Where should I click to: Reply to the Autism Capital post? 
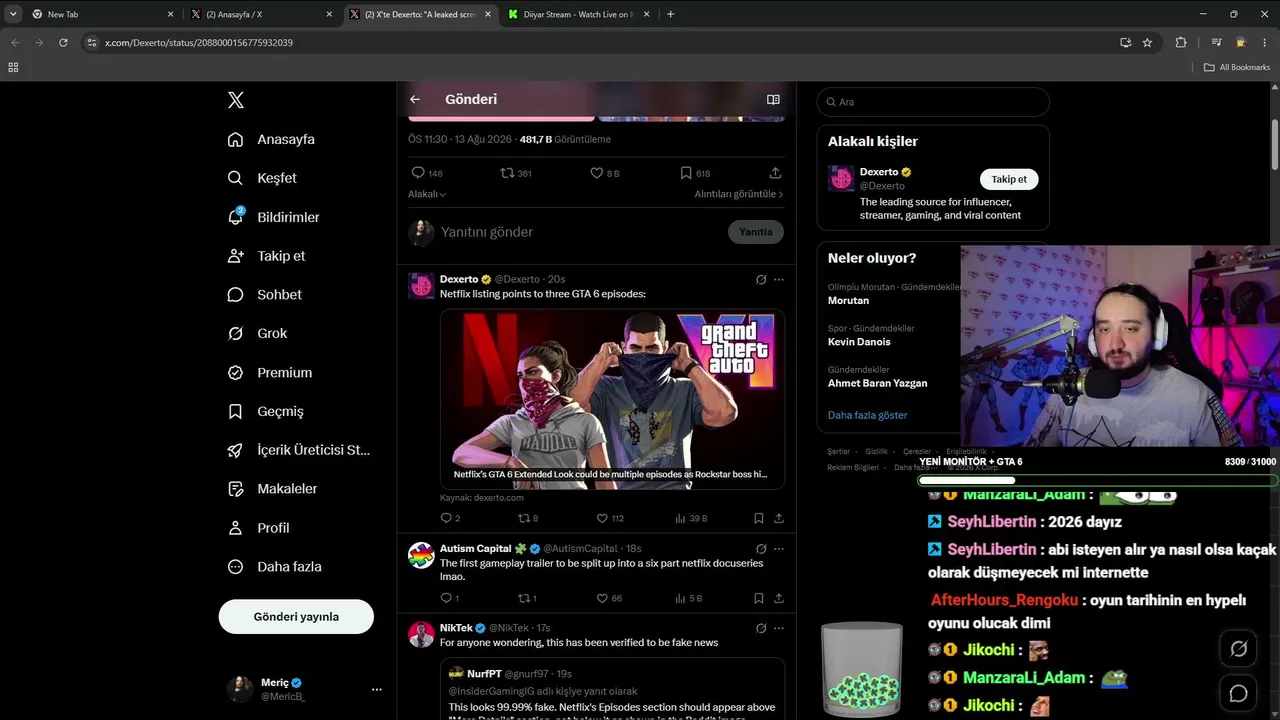[x=450, y=598]
